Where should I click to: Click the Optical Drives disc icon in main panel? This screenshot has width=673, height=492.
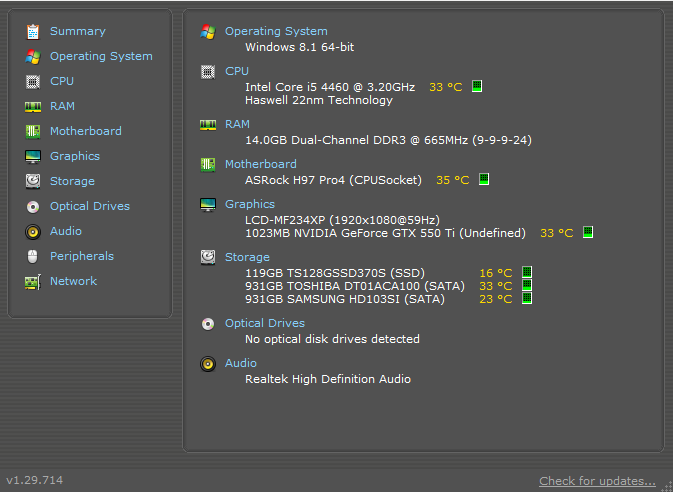tap(208, 324)
